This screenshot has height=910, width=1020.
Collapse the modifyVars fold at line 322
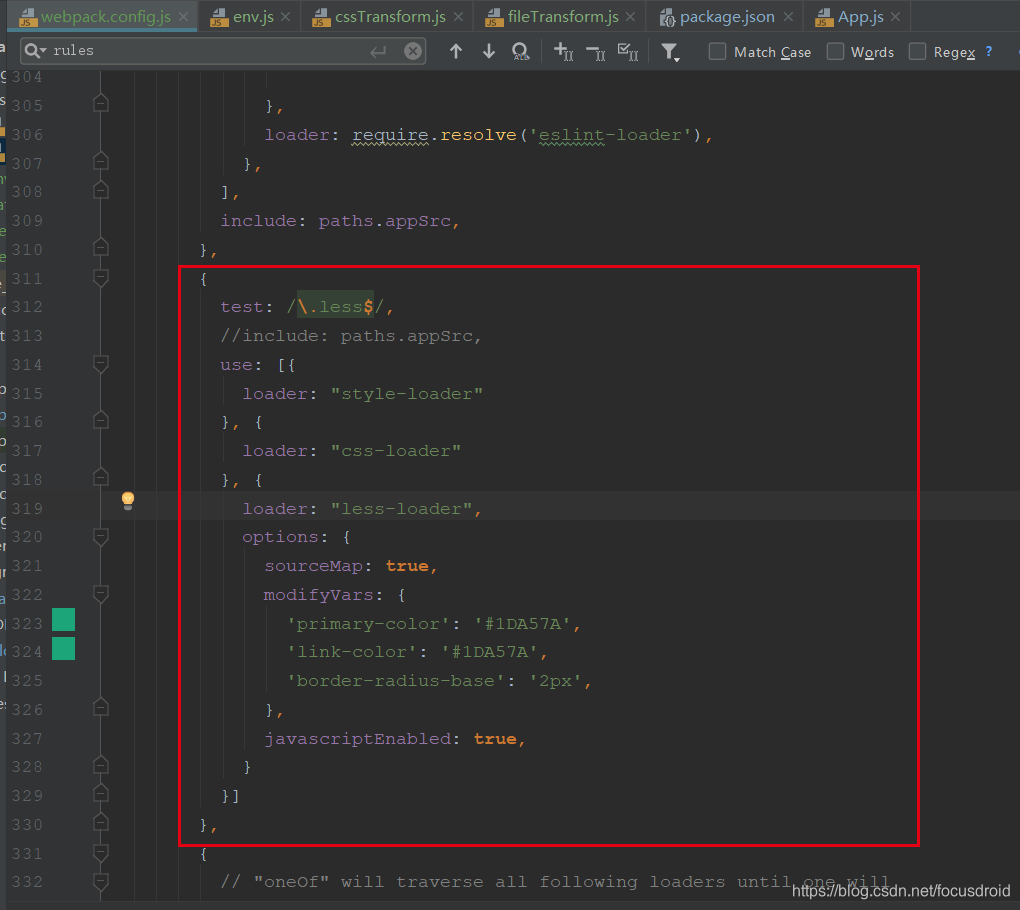101,593
